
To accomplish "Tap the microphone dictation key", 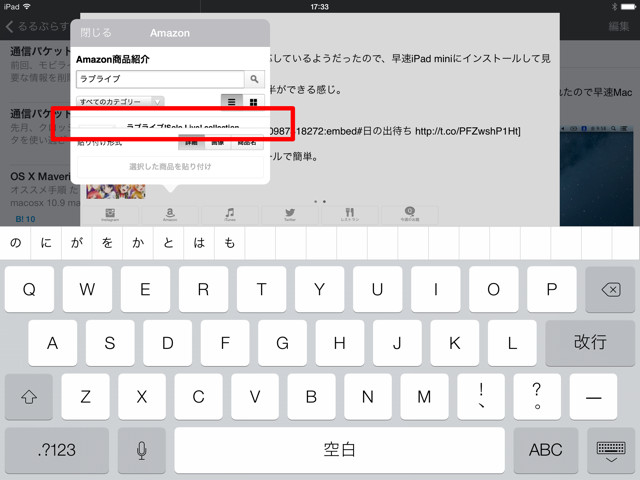I will point(142,450).
